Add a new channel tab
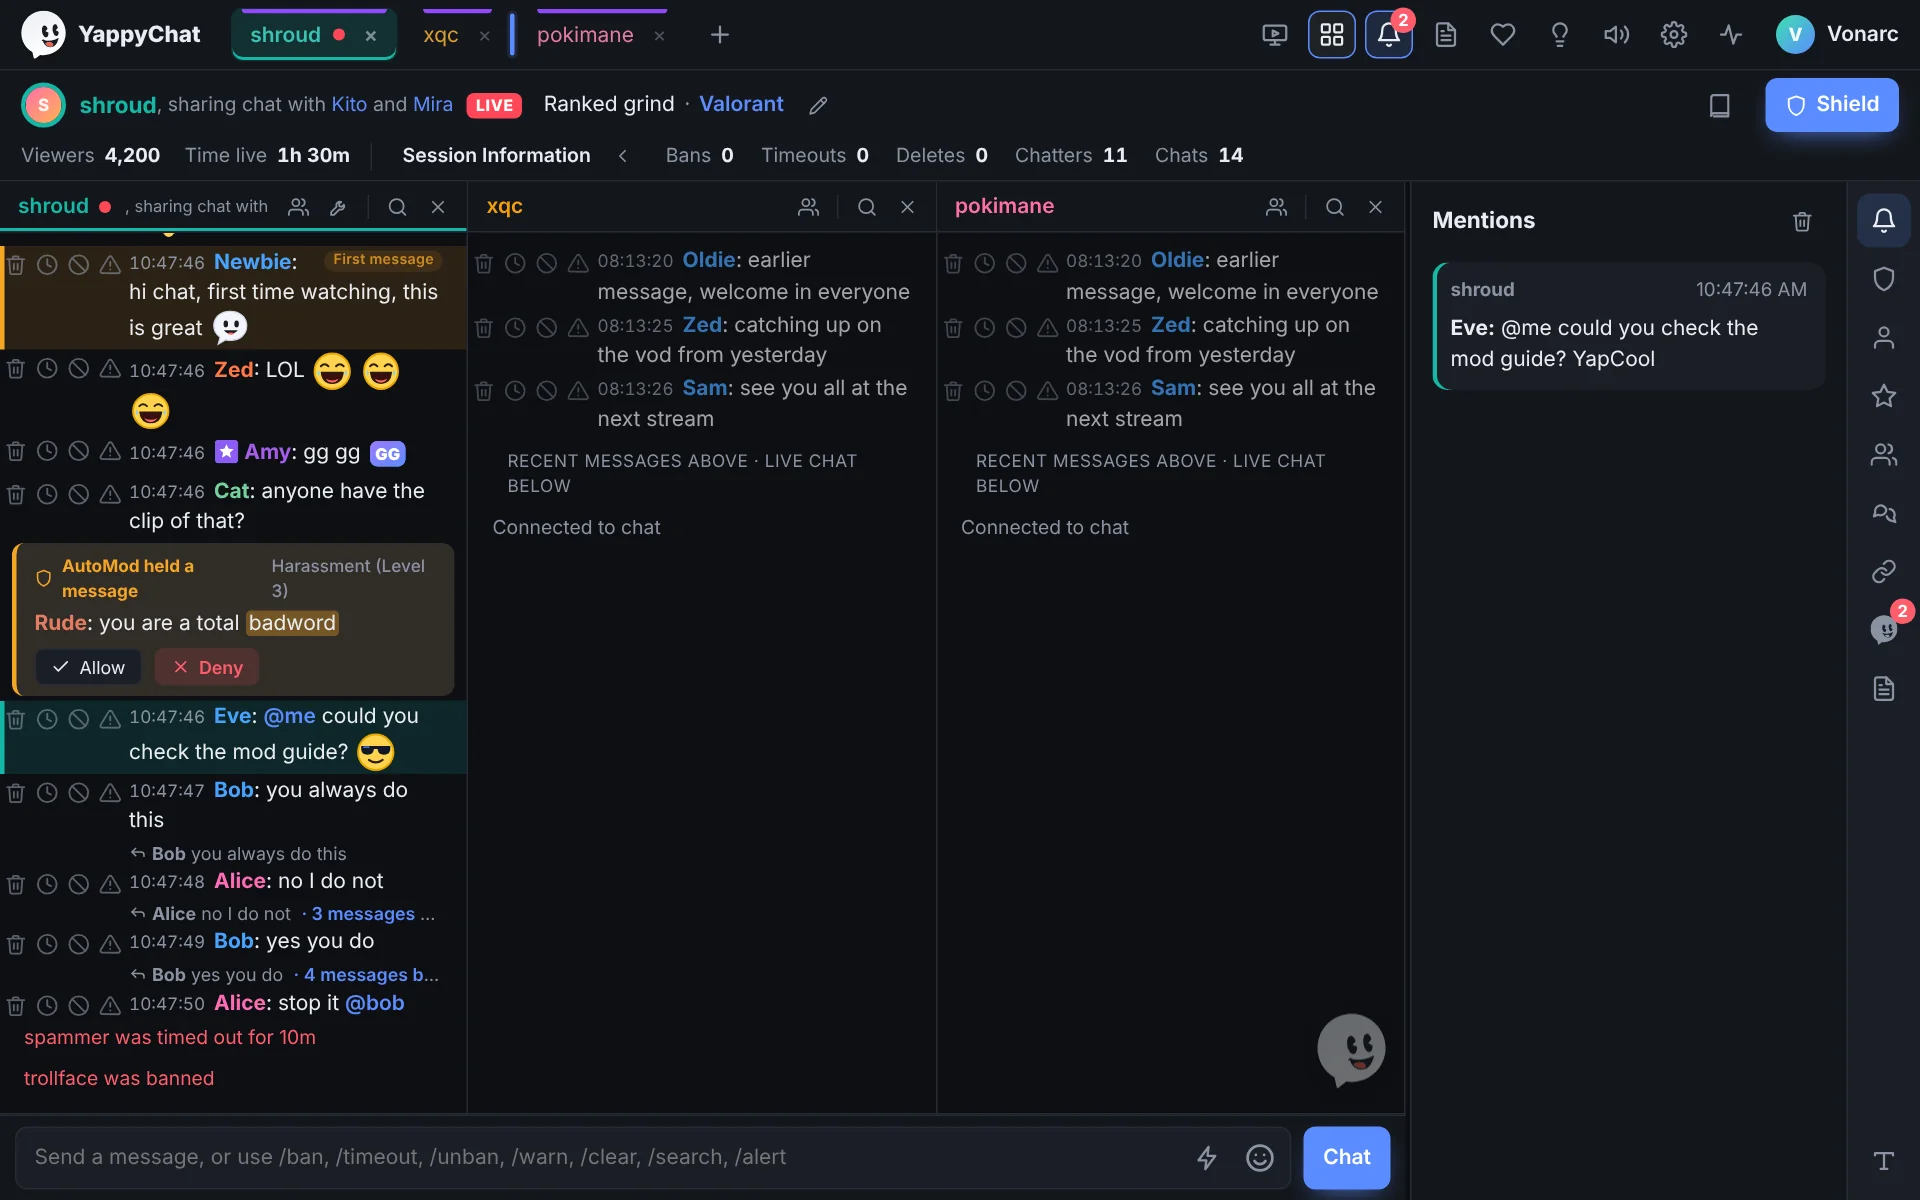Image resolution: width=1920 pixels, height=1200 pixels. [719, 35]
